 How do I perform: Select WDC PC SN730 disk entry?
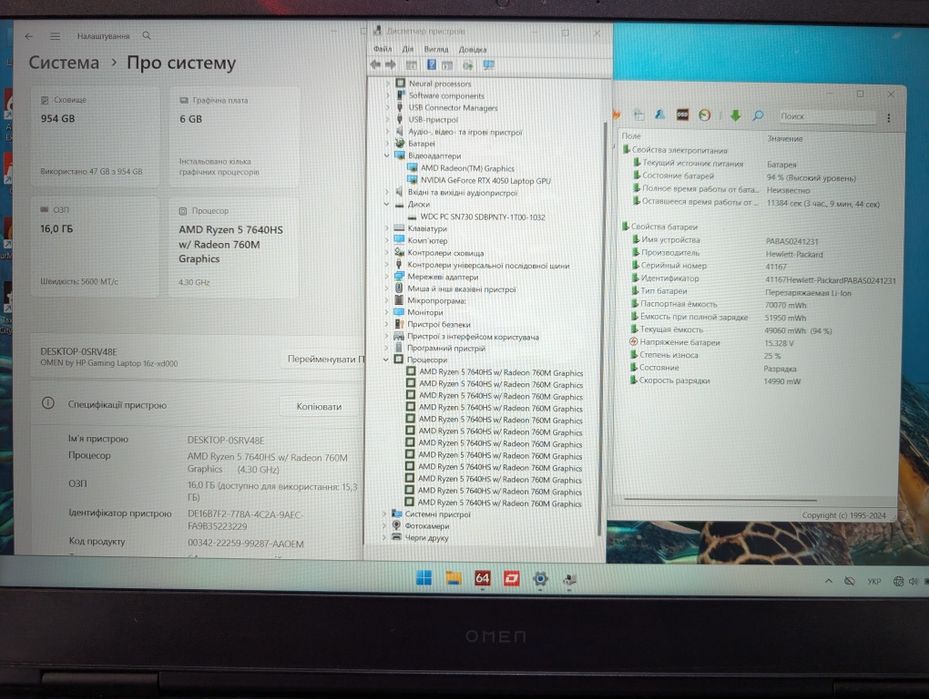(x=482, y=217)
